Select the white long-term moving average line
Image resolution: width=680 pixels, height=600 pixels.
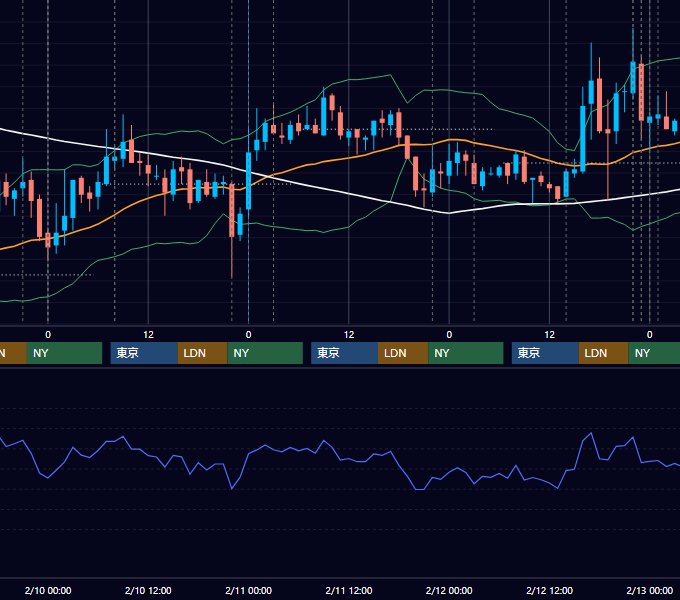349,194
